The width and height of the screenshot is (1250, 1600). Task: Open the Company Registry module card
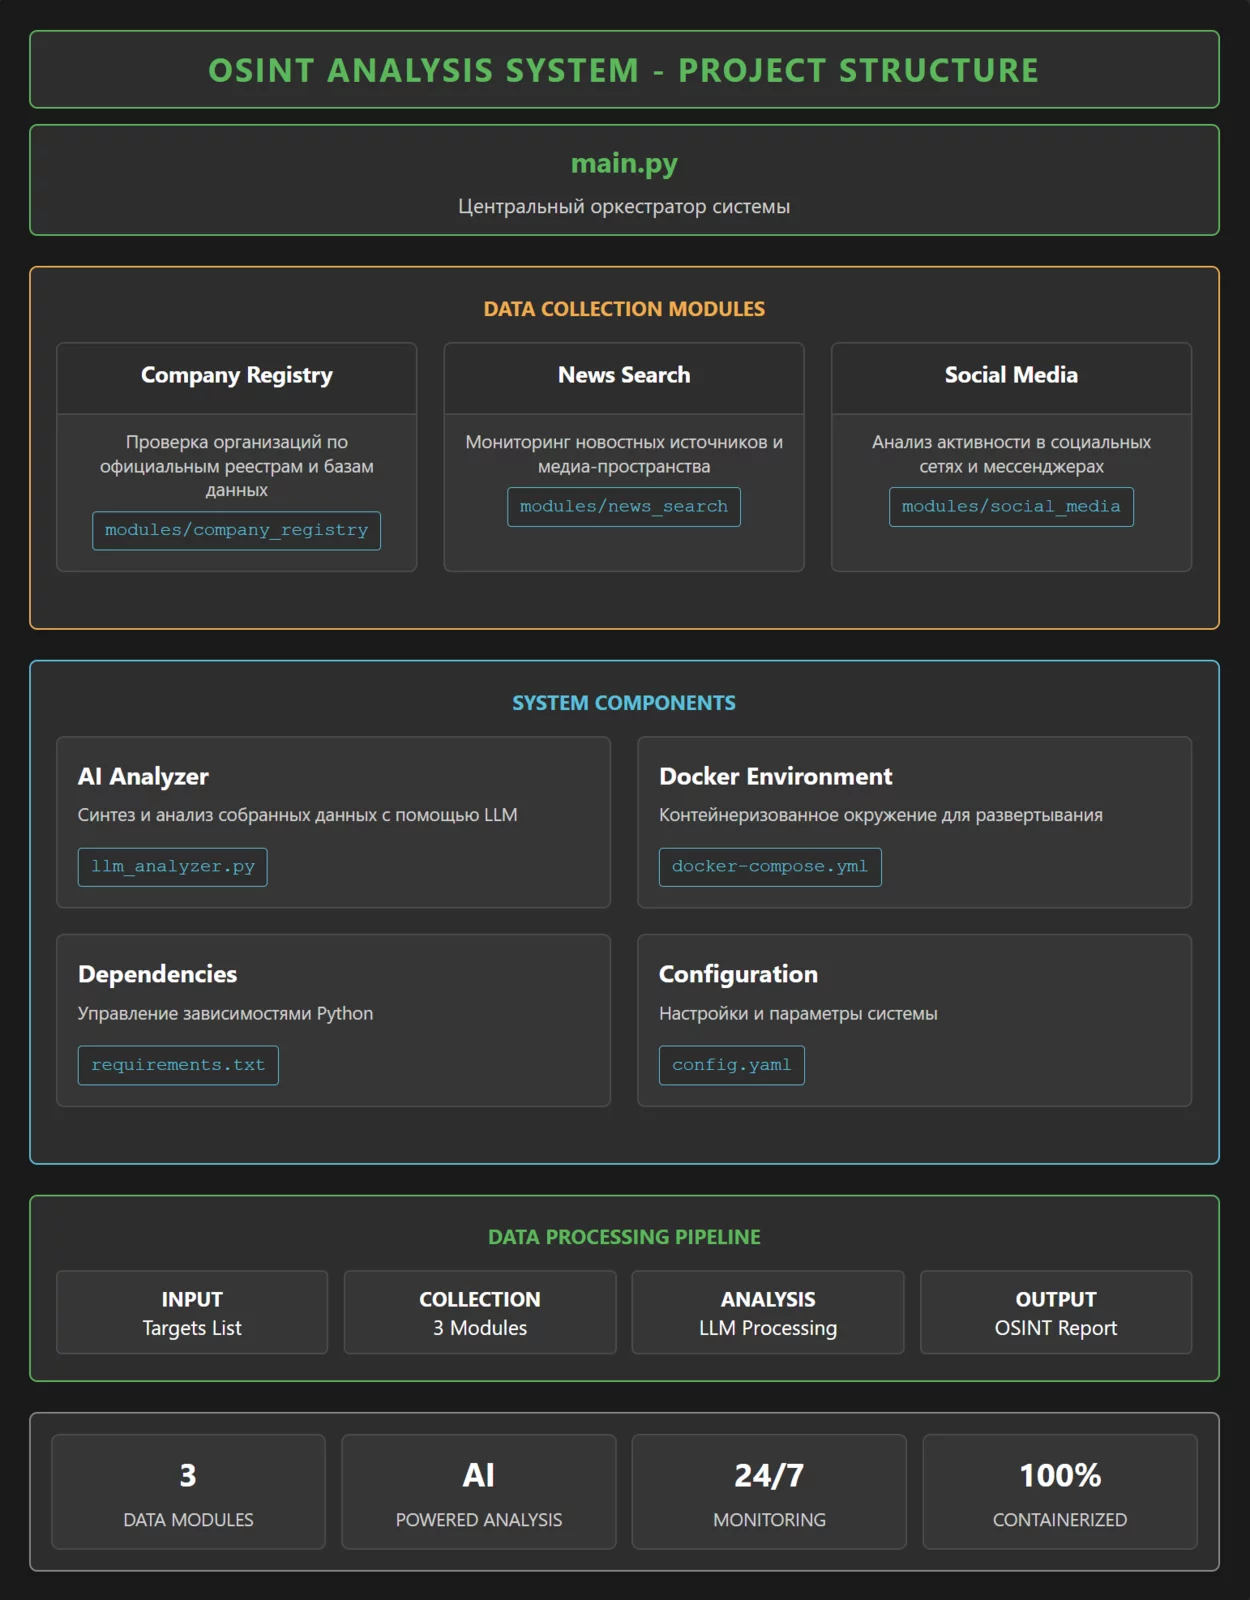236,376
